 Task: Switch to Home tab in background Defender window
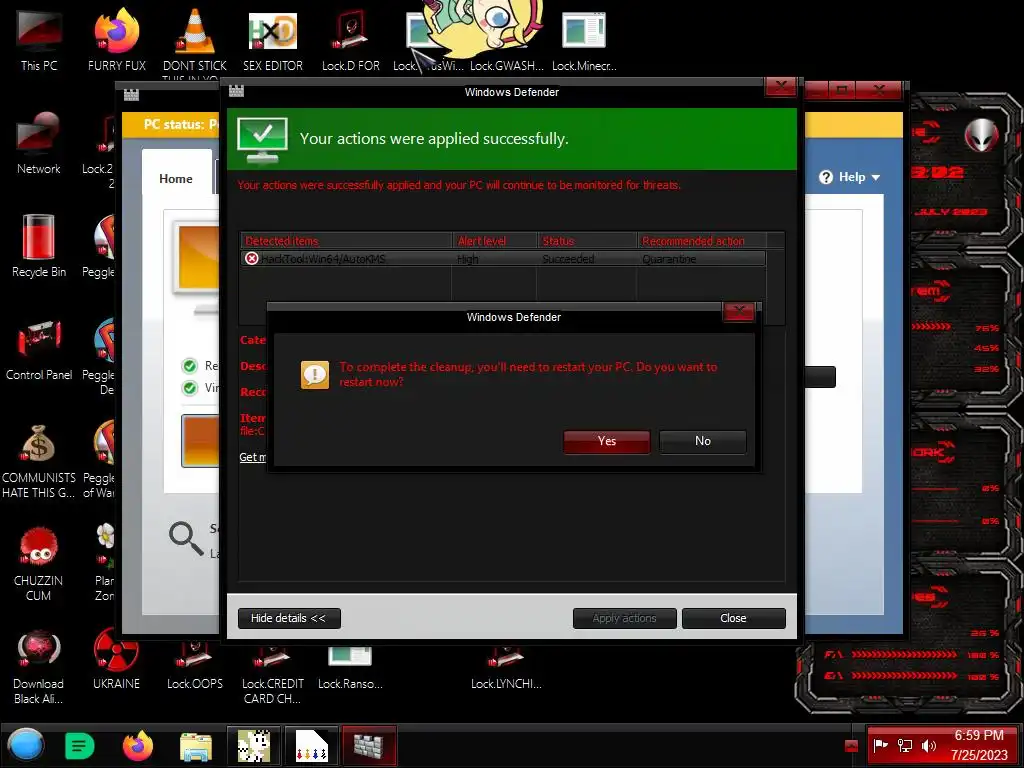click(176, 179)
